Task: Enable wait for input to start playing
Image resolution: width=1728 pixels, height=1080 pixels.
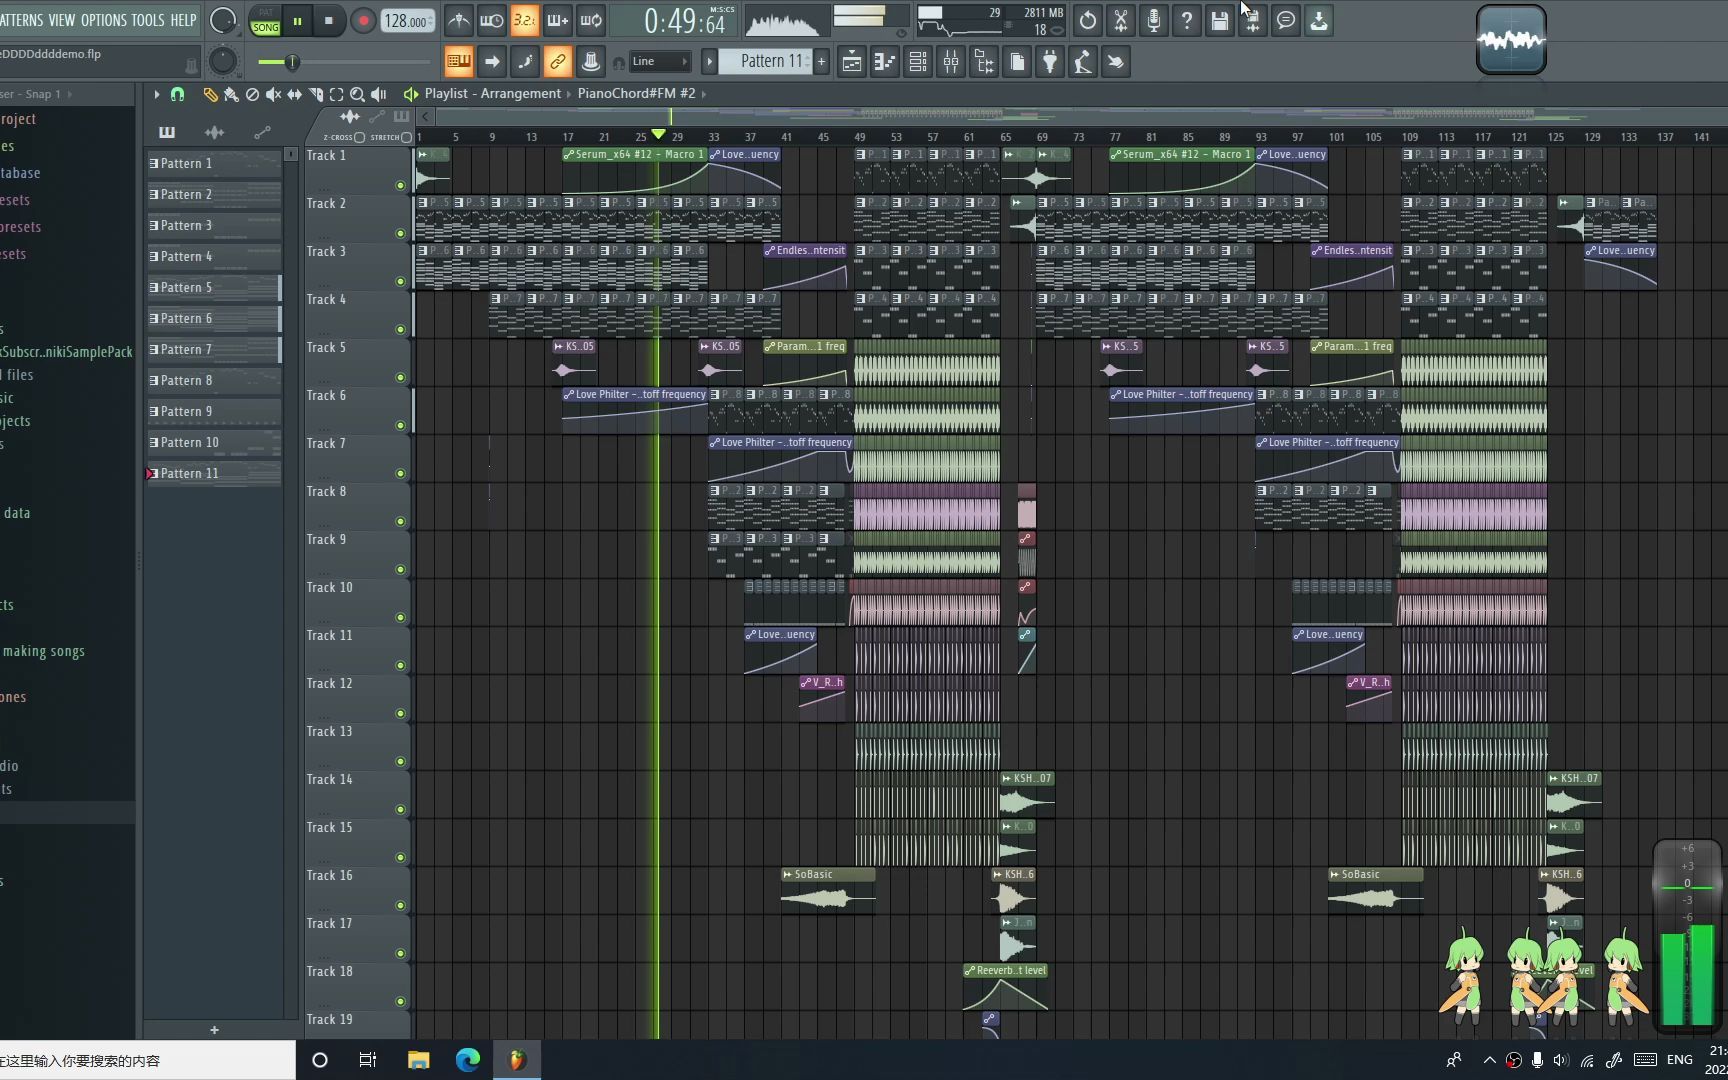Action: (491, 20)
